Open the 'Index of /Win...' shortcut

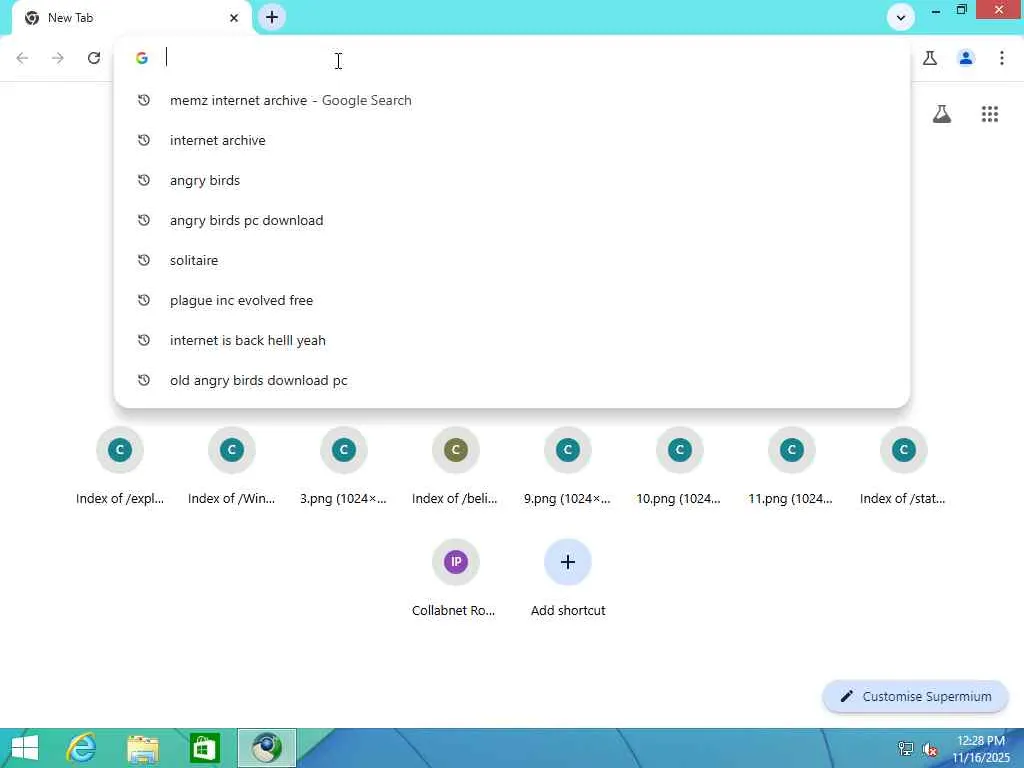click(231, 467)
